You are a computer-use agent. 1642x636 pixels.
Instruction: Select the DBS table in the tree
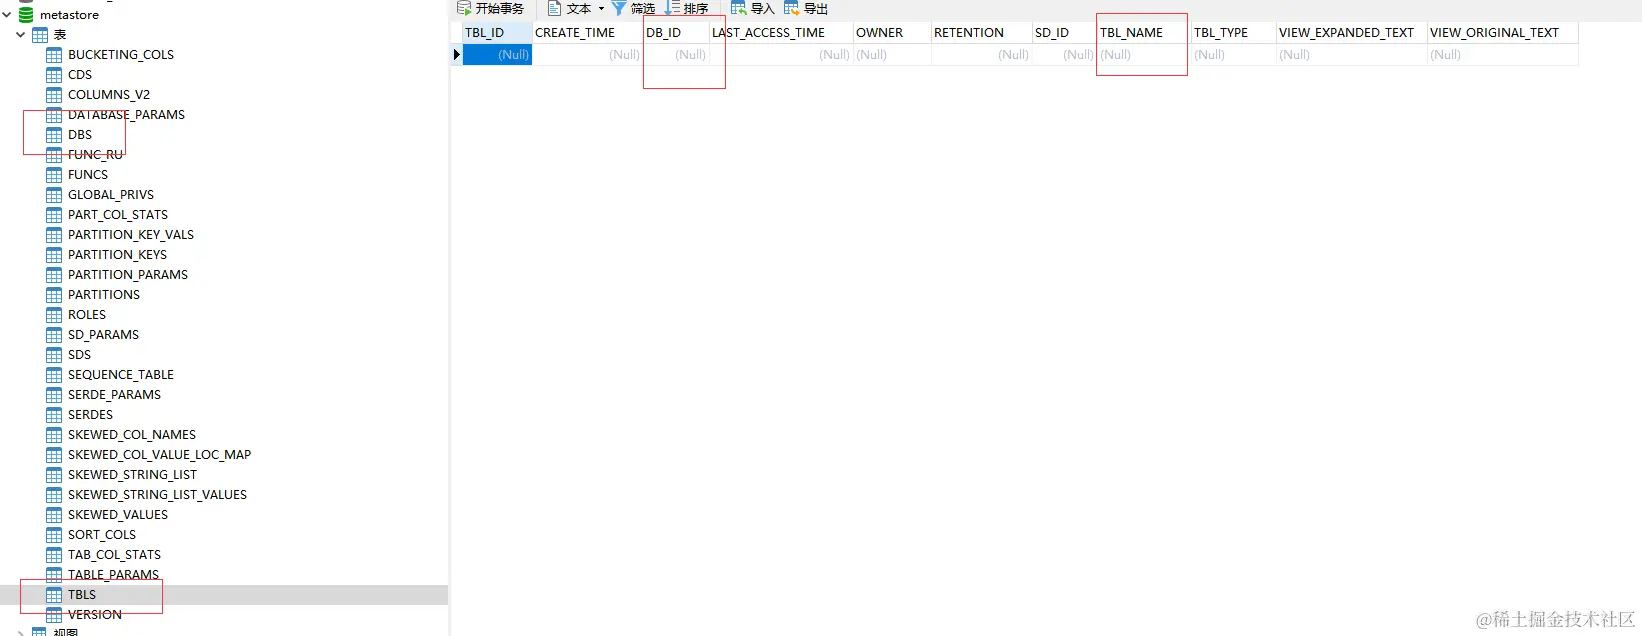tap(80, 135)
